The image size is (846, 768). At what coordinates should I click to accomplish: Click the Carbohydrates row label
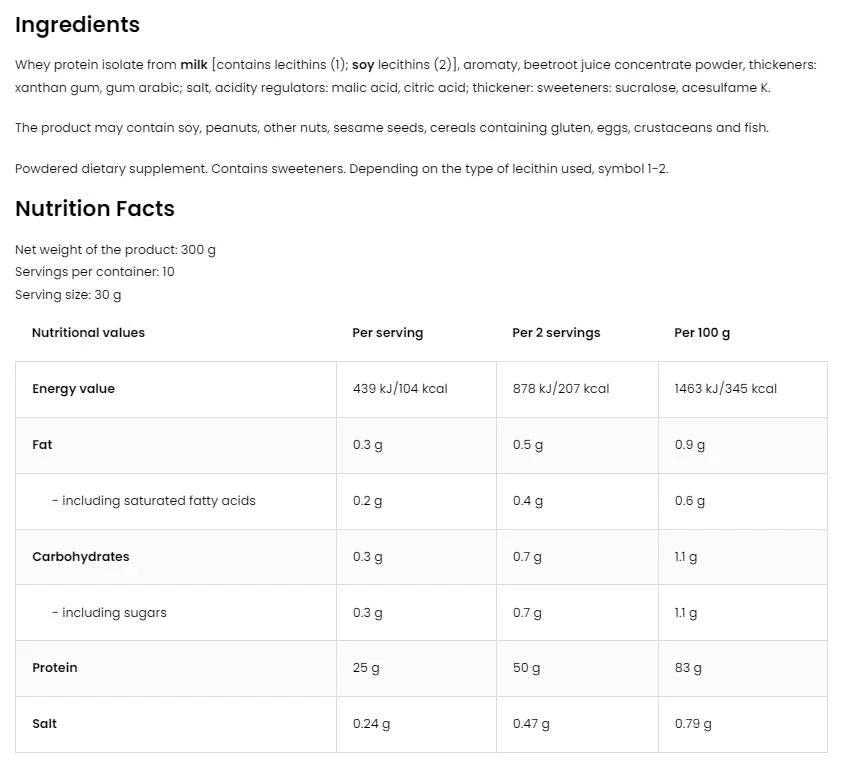point(80,557)
